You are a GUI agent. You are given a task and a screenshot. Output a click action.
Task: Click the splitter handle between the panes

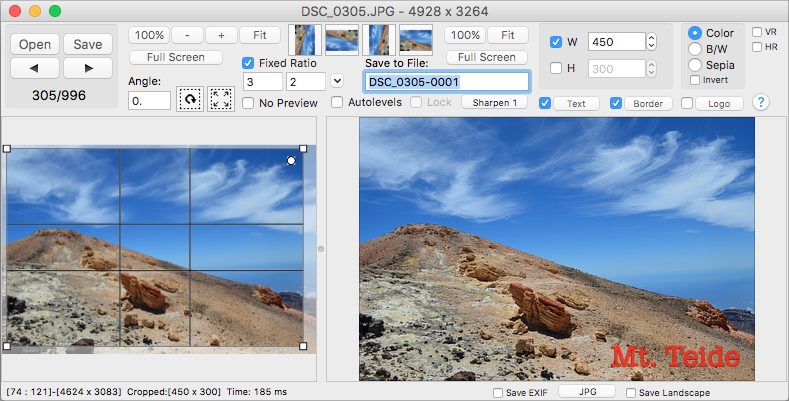point(321,249)
